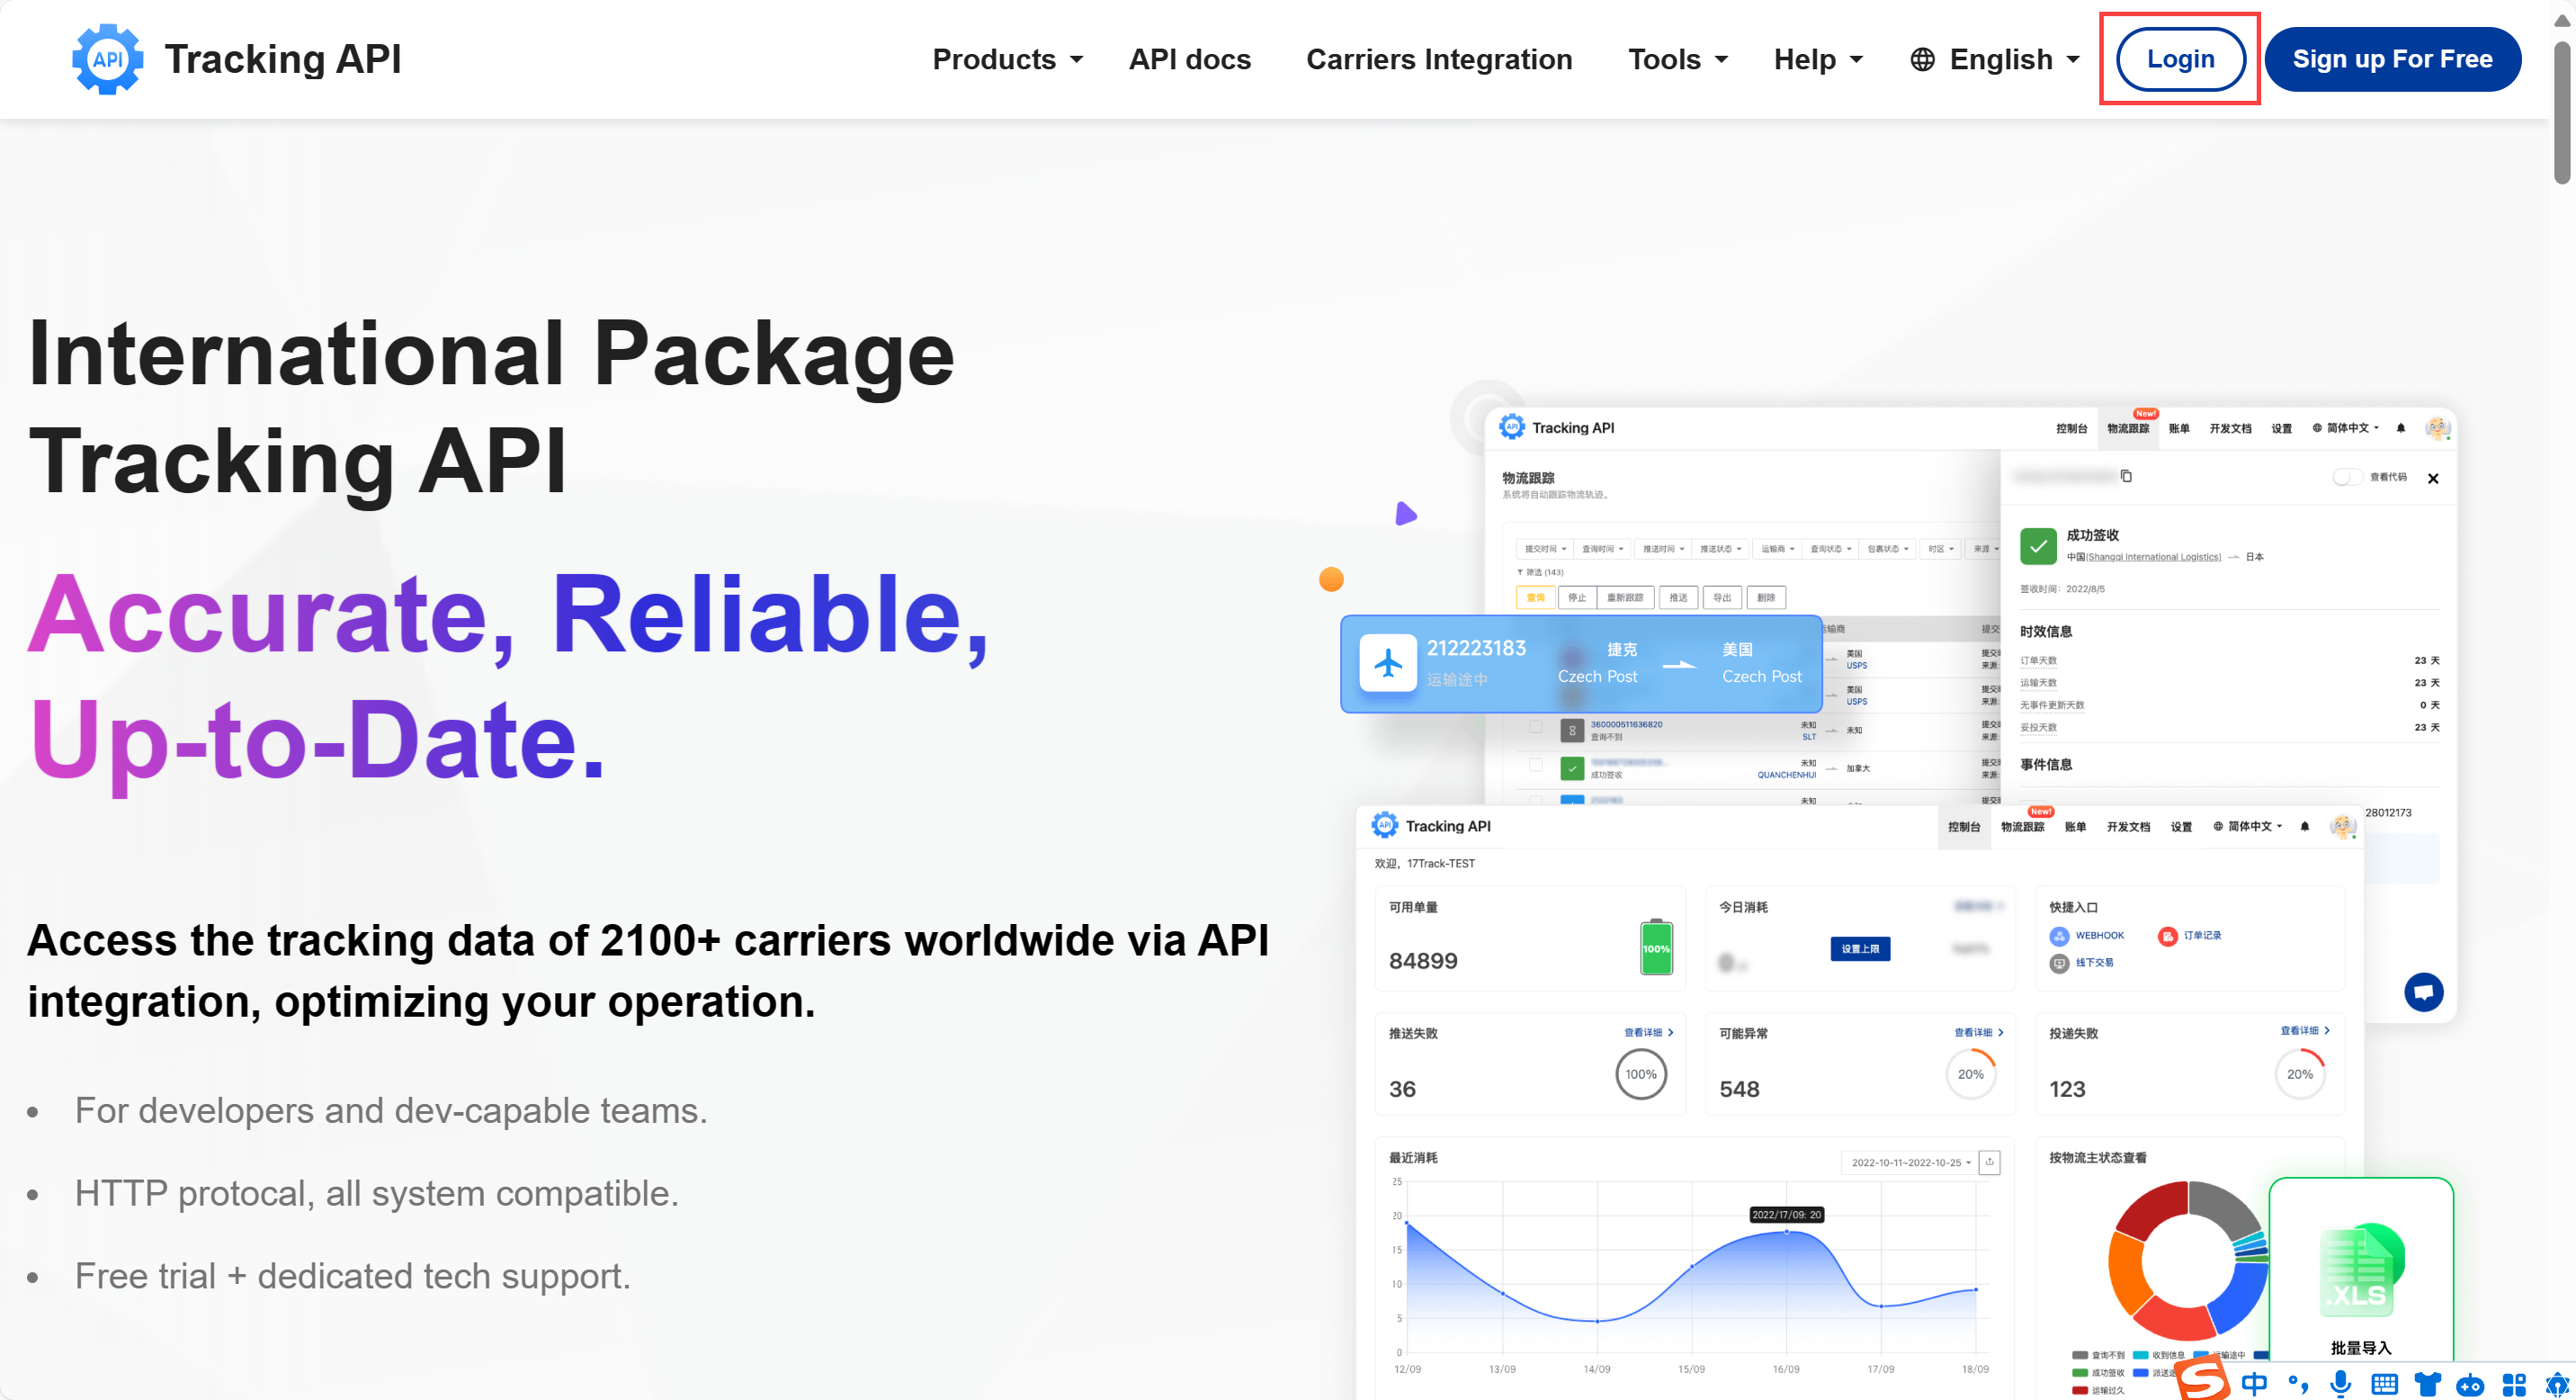Click the Tracking API gear logo

click(x=107, y=59)
